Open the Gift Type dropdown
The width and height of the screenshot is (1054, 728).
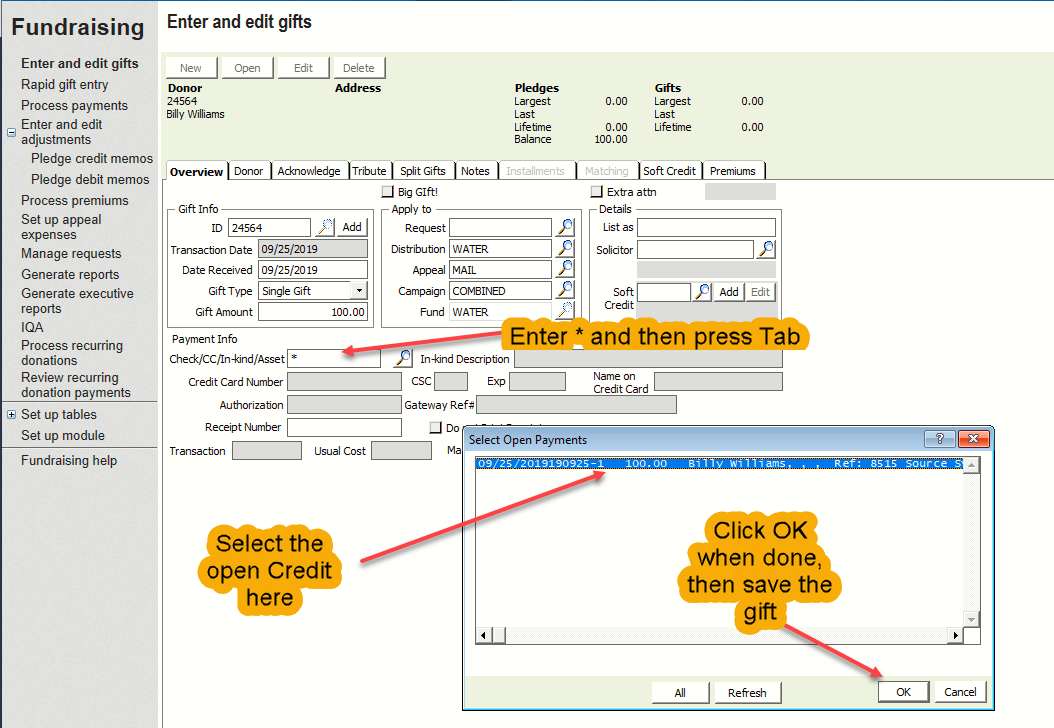pyautogui.click(x=359, y=291)
